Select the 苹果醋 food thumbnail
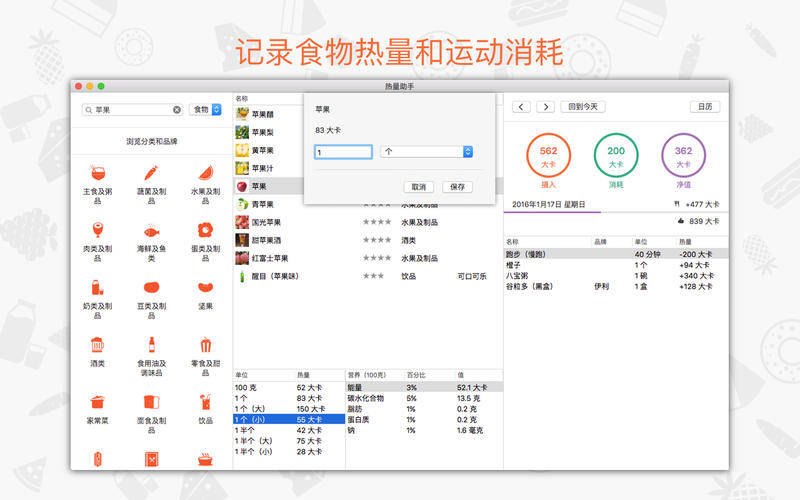The width and height of the screenshot is (800, 500). (x=242, y=114)
